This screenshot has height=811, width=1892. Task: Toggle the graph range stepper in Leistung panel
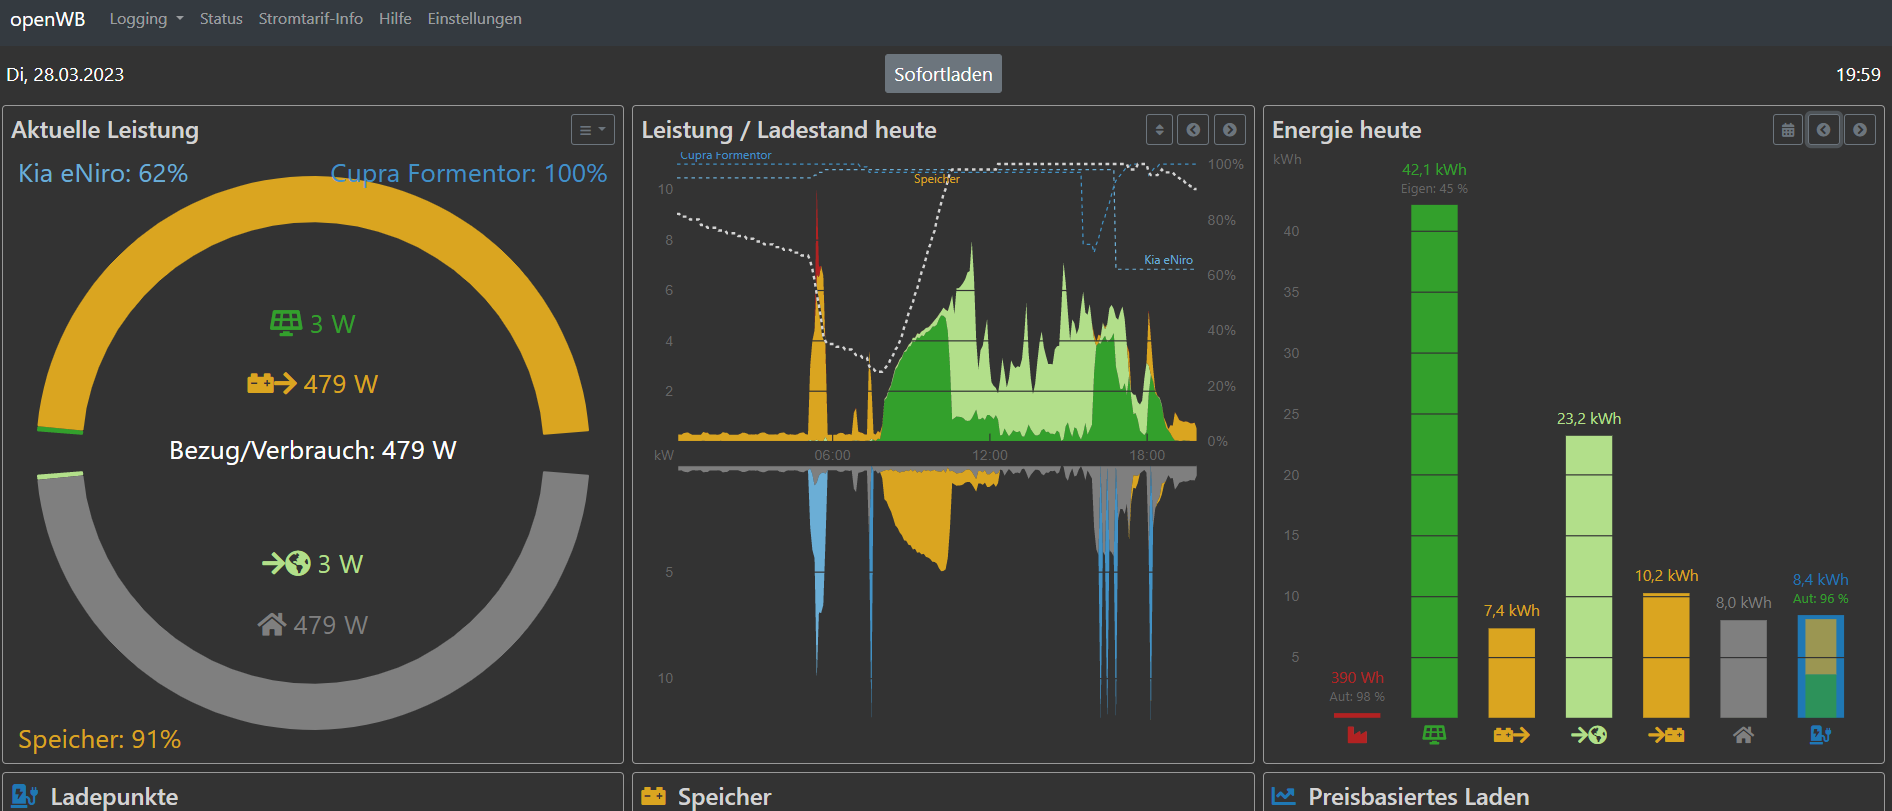click(x=1159, y=130)
